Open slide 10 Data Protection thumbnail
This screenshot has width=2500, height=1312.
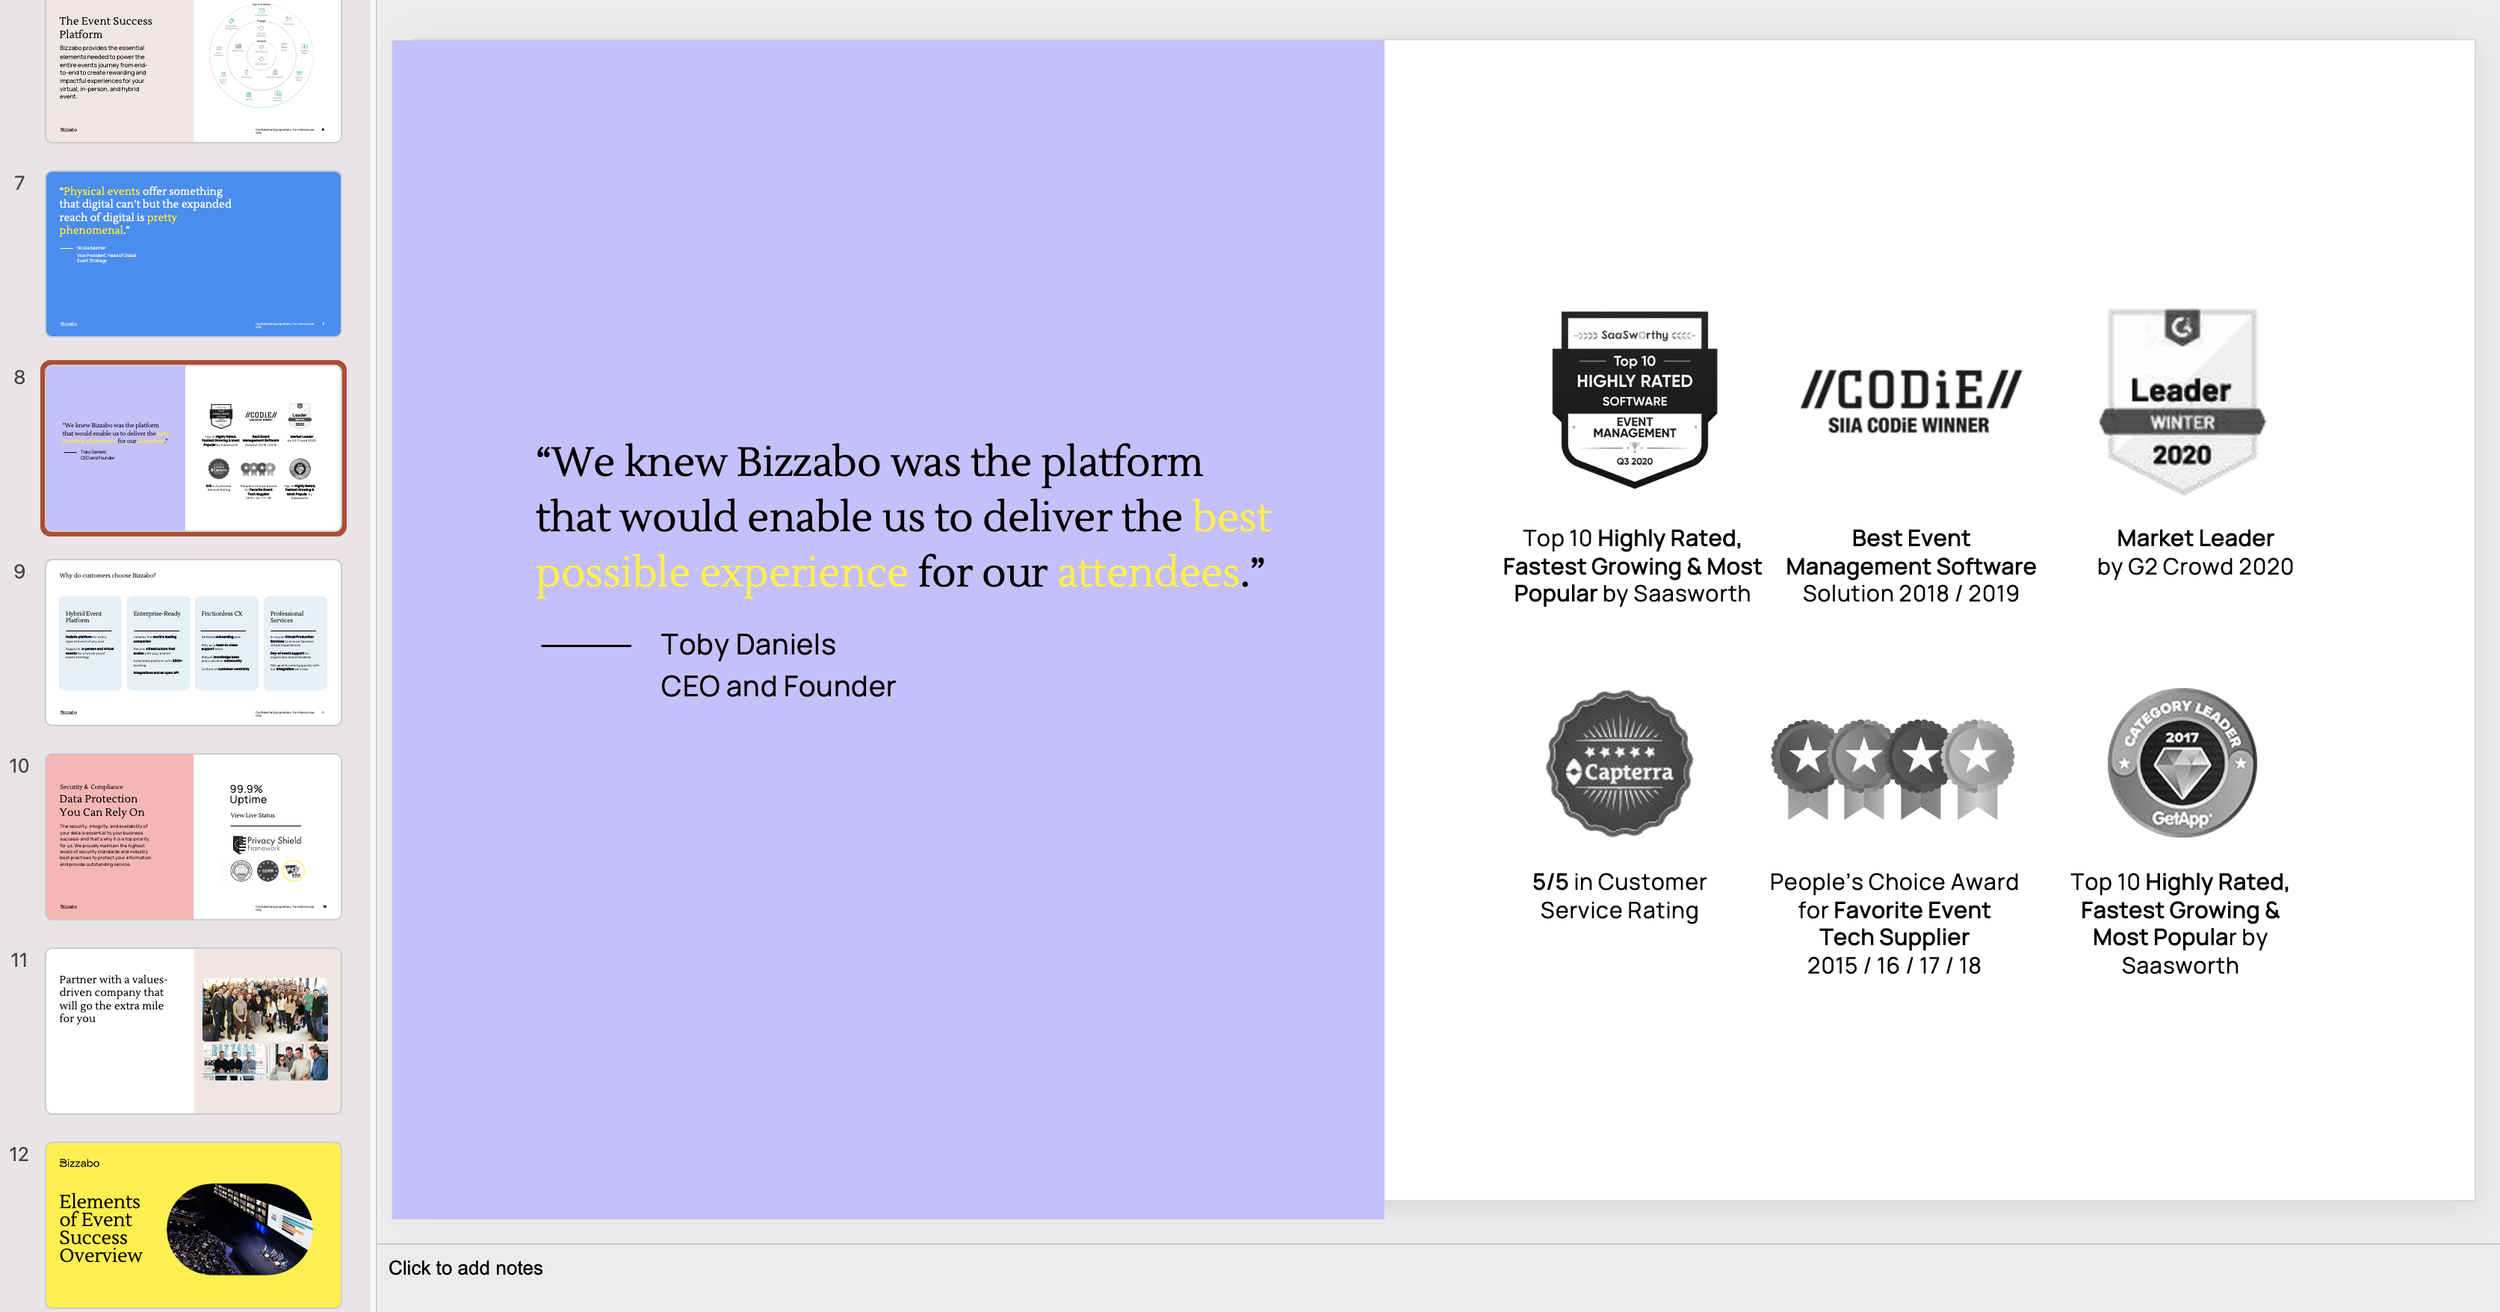(193, 836)
